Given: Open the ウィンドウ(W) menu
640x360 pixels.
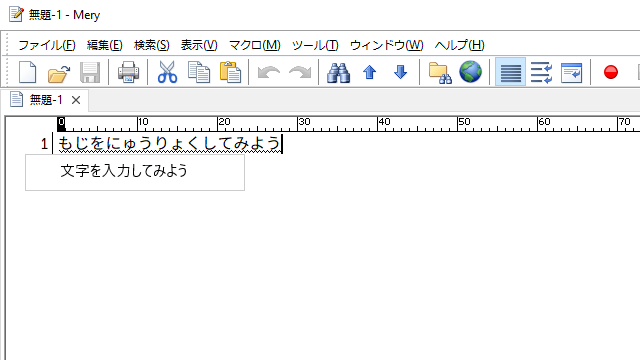Looking at the screenshot, I should point(387,45).
